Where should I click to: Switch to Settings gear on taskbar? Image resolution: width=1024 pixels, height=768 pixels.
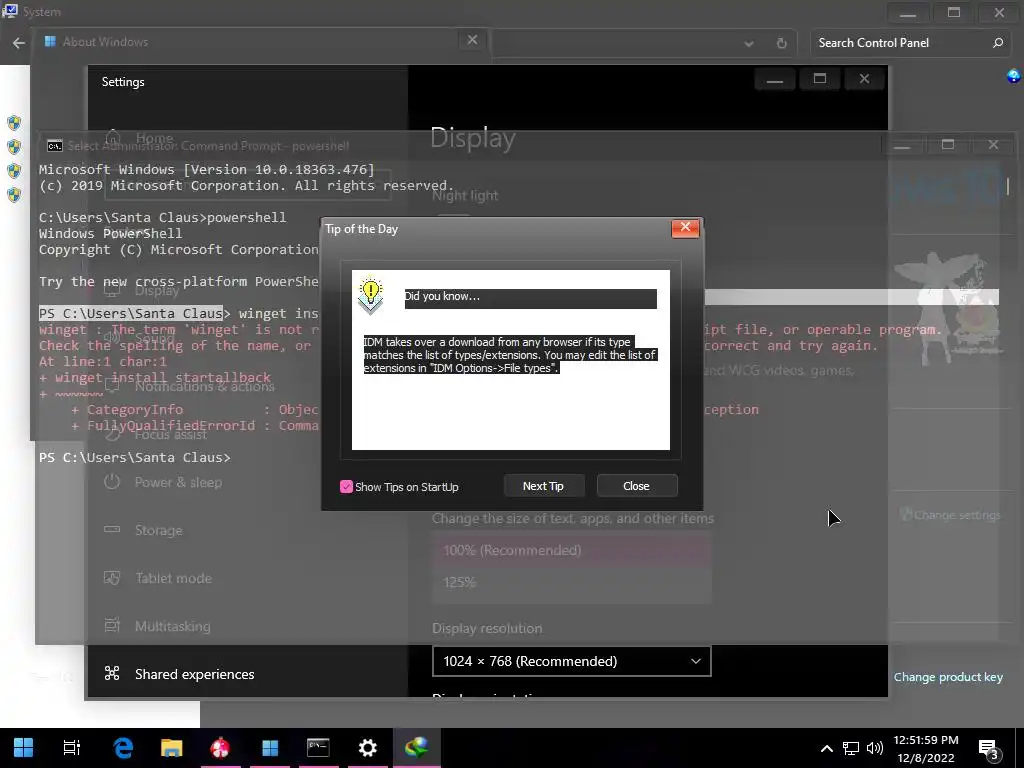[368, 747]
